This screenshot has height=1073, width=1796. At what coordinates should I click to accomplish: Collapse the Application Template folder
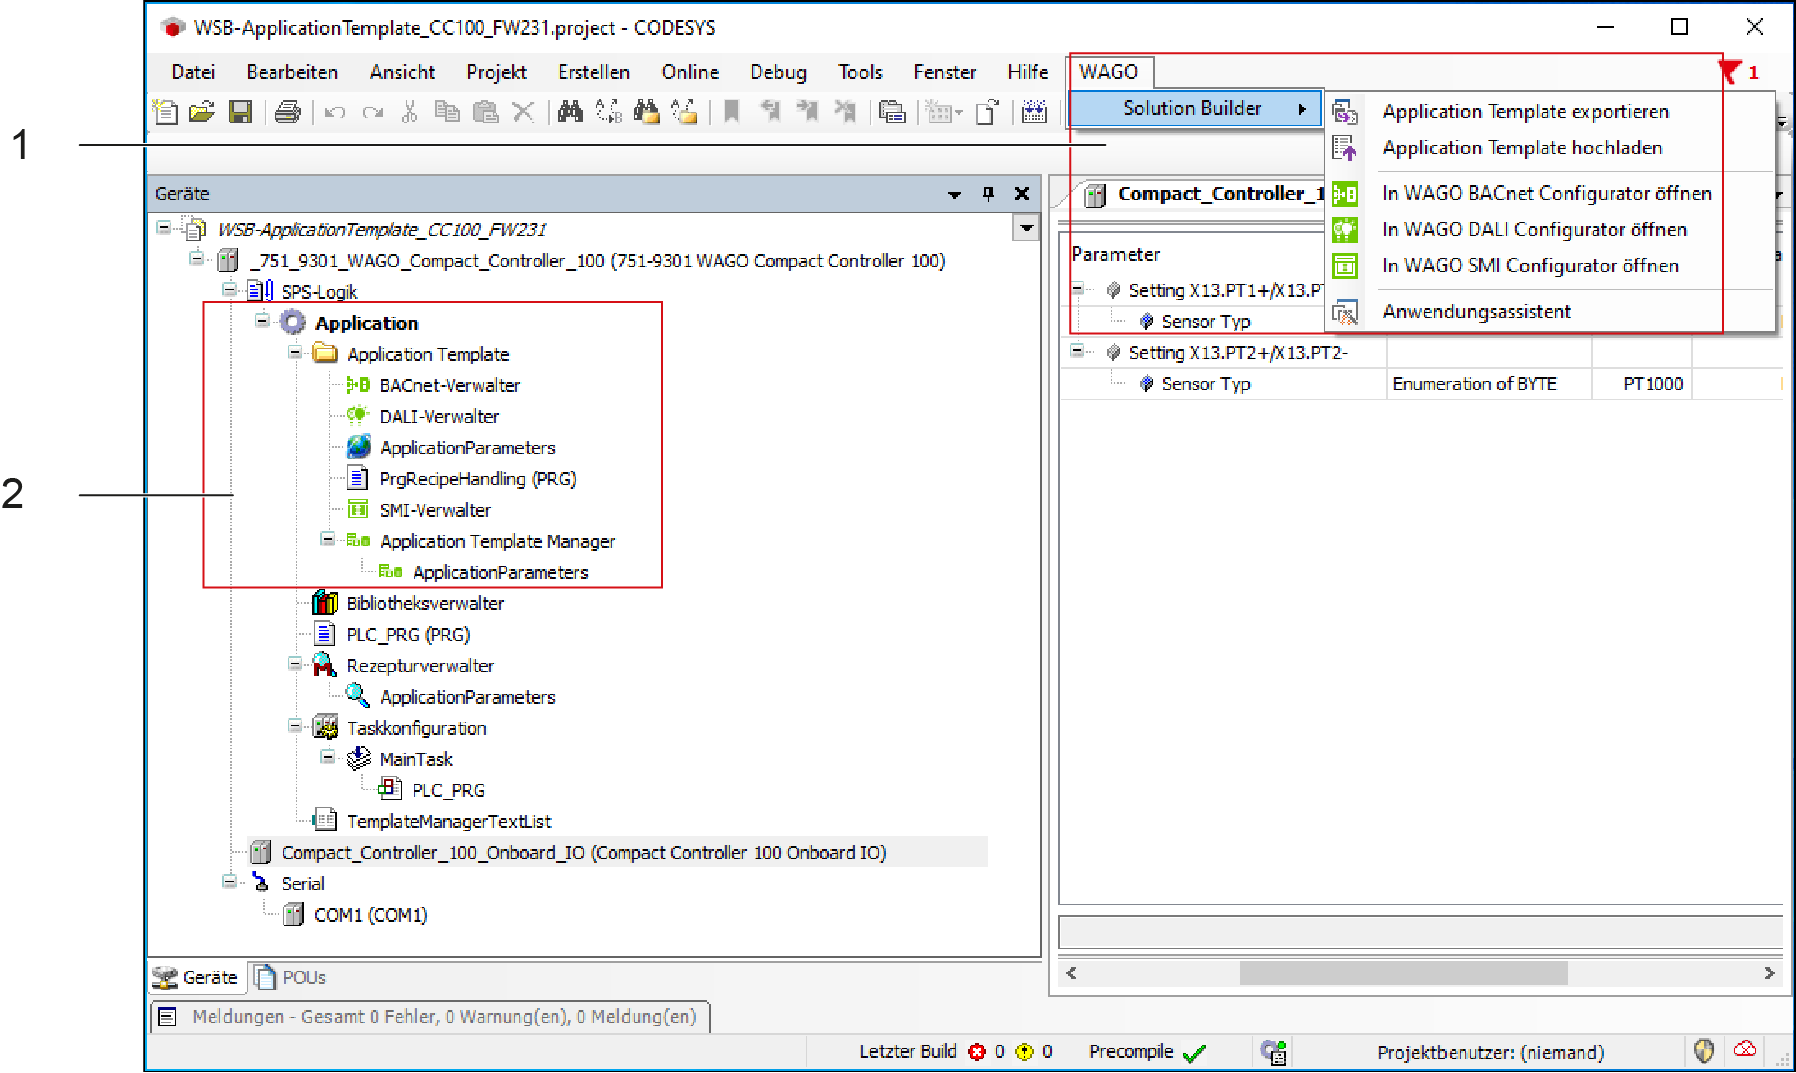[295, 352]
